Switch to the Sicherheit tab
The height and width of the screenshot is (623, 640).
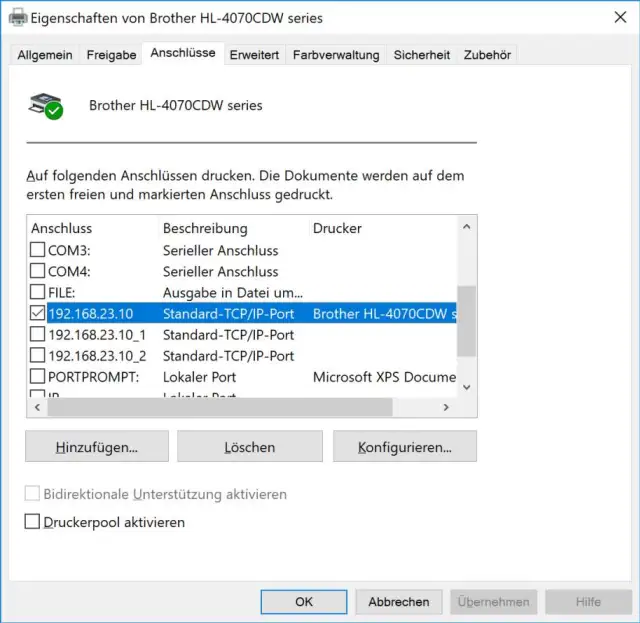(422, 55)
